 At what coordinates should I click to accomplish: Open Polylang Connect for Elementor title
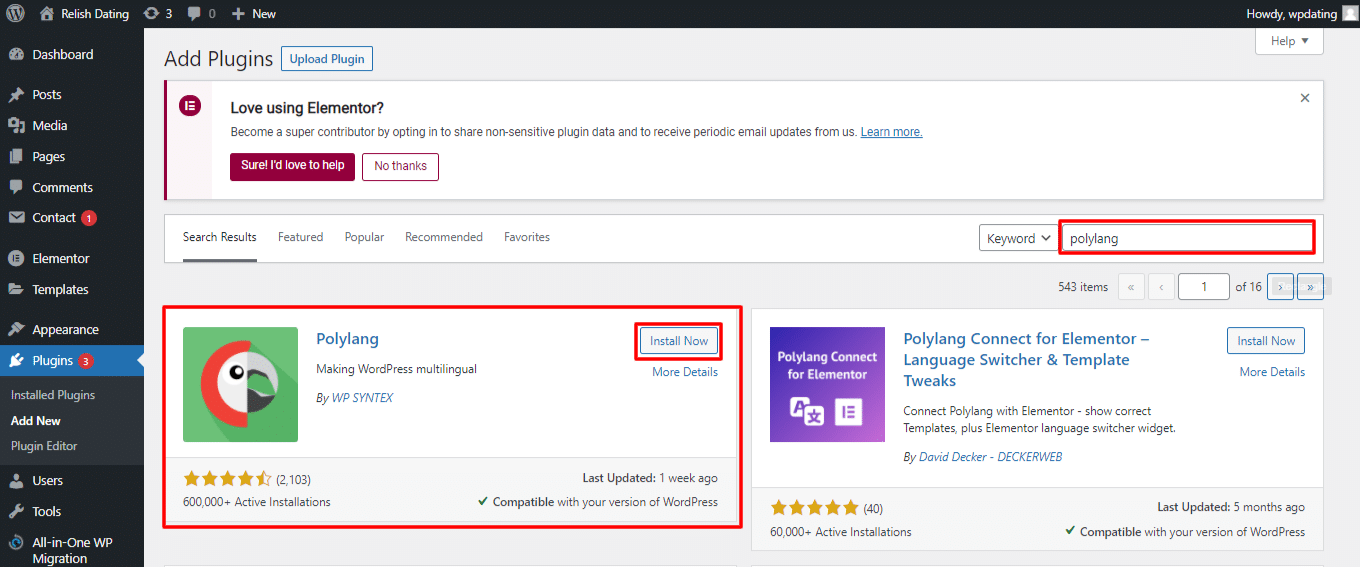(x=1026, y=360)
